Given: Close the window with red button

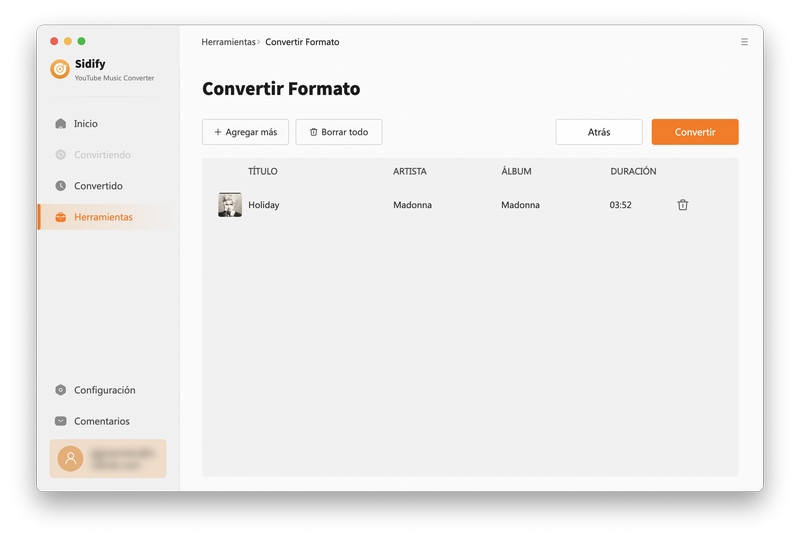Looking at the screenshot, I should [54, 41].
